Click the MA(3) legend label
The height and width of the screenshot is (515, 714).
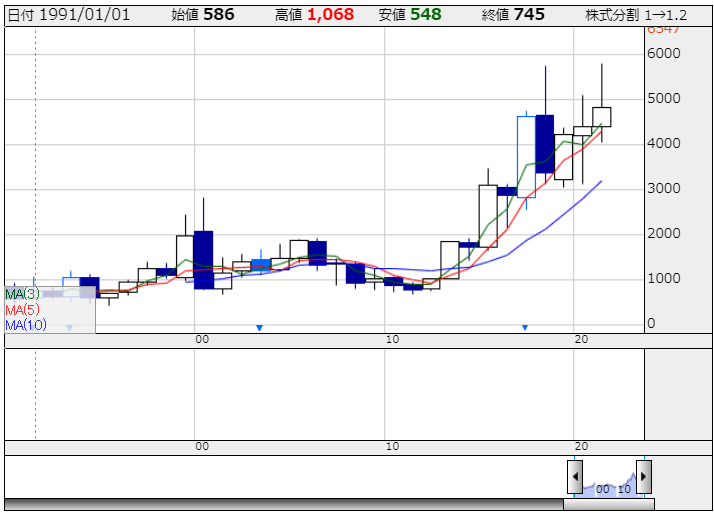tap(22, 294)
